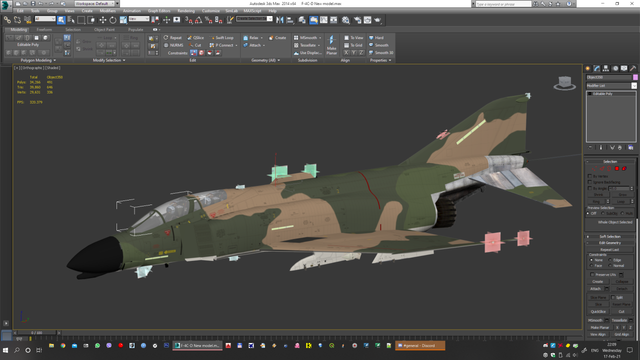Click the 3ds Max application logo button

pyautogui.click(x=5, y=5)
